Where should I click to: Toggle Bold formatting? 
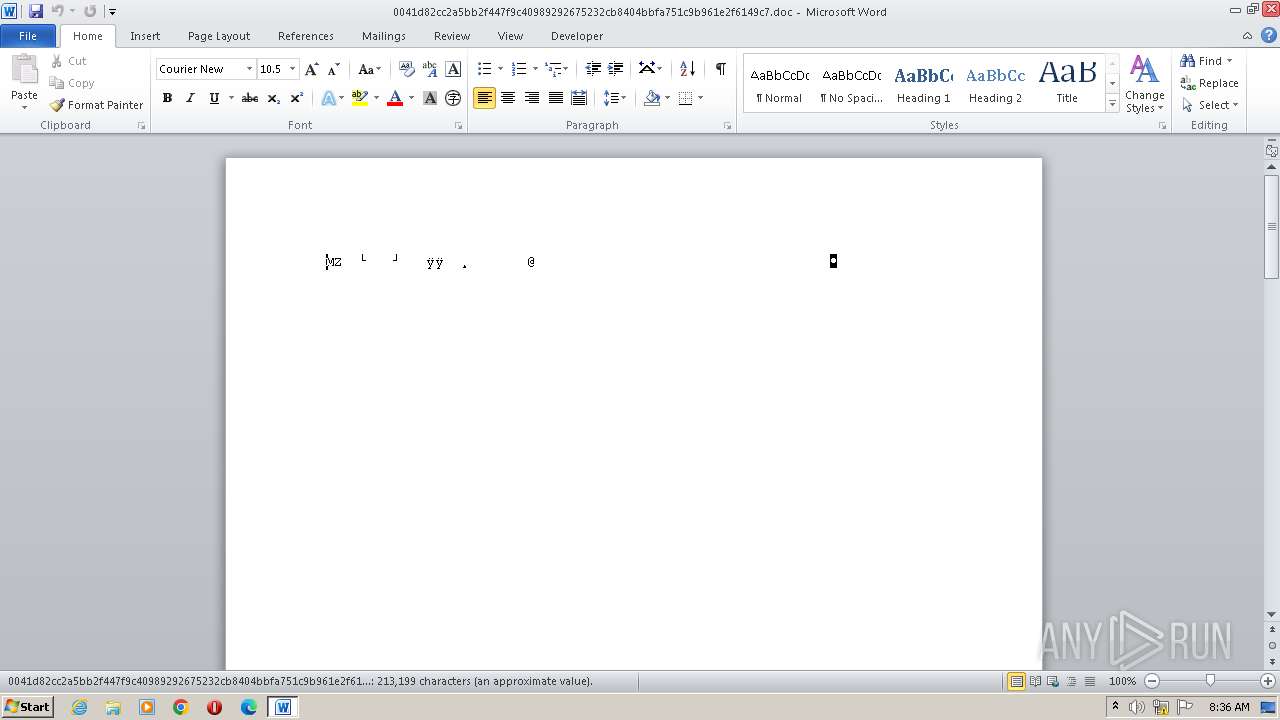(167, 98)
